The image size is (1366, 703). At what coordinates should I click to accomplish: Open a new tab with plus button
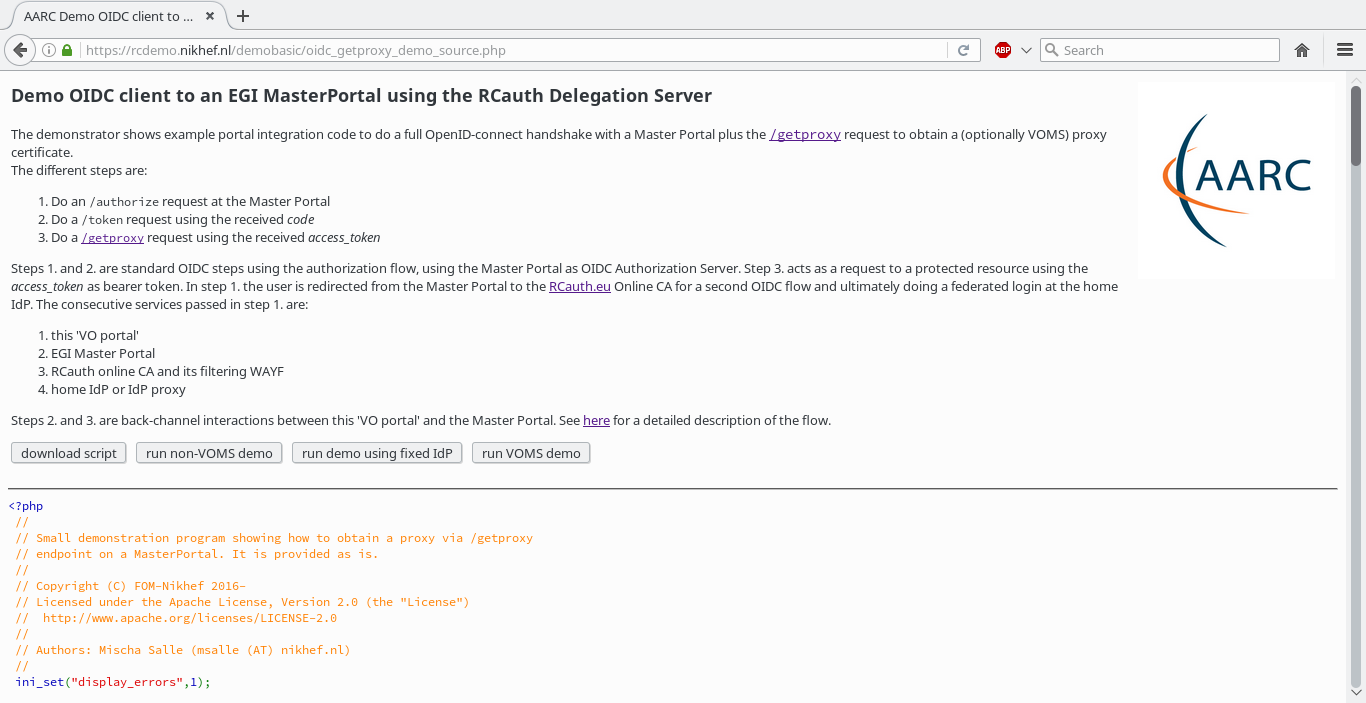tap(242, 16)
